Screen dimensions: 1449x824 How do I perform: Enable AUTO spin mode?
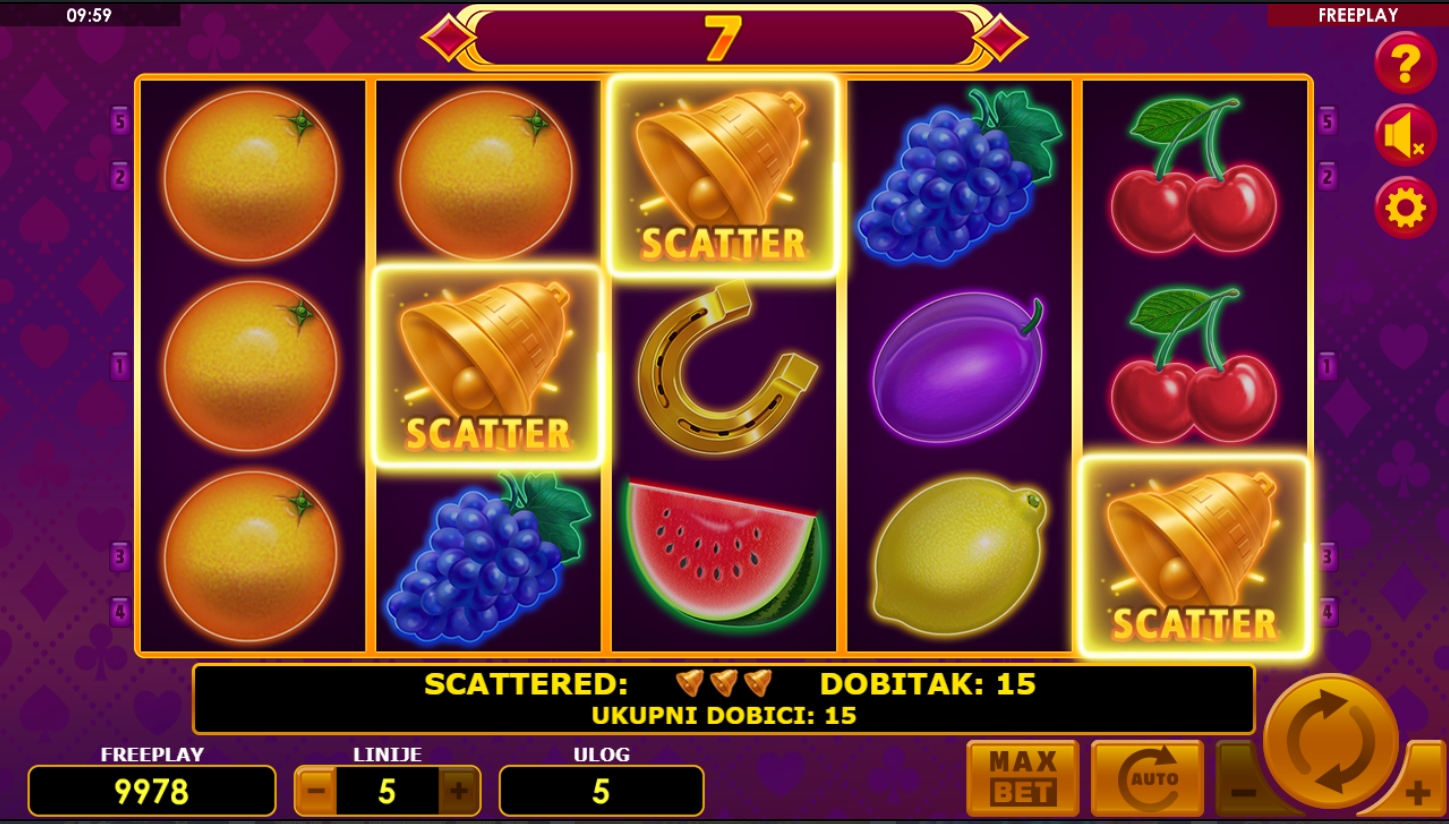tap(1147, 778)
